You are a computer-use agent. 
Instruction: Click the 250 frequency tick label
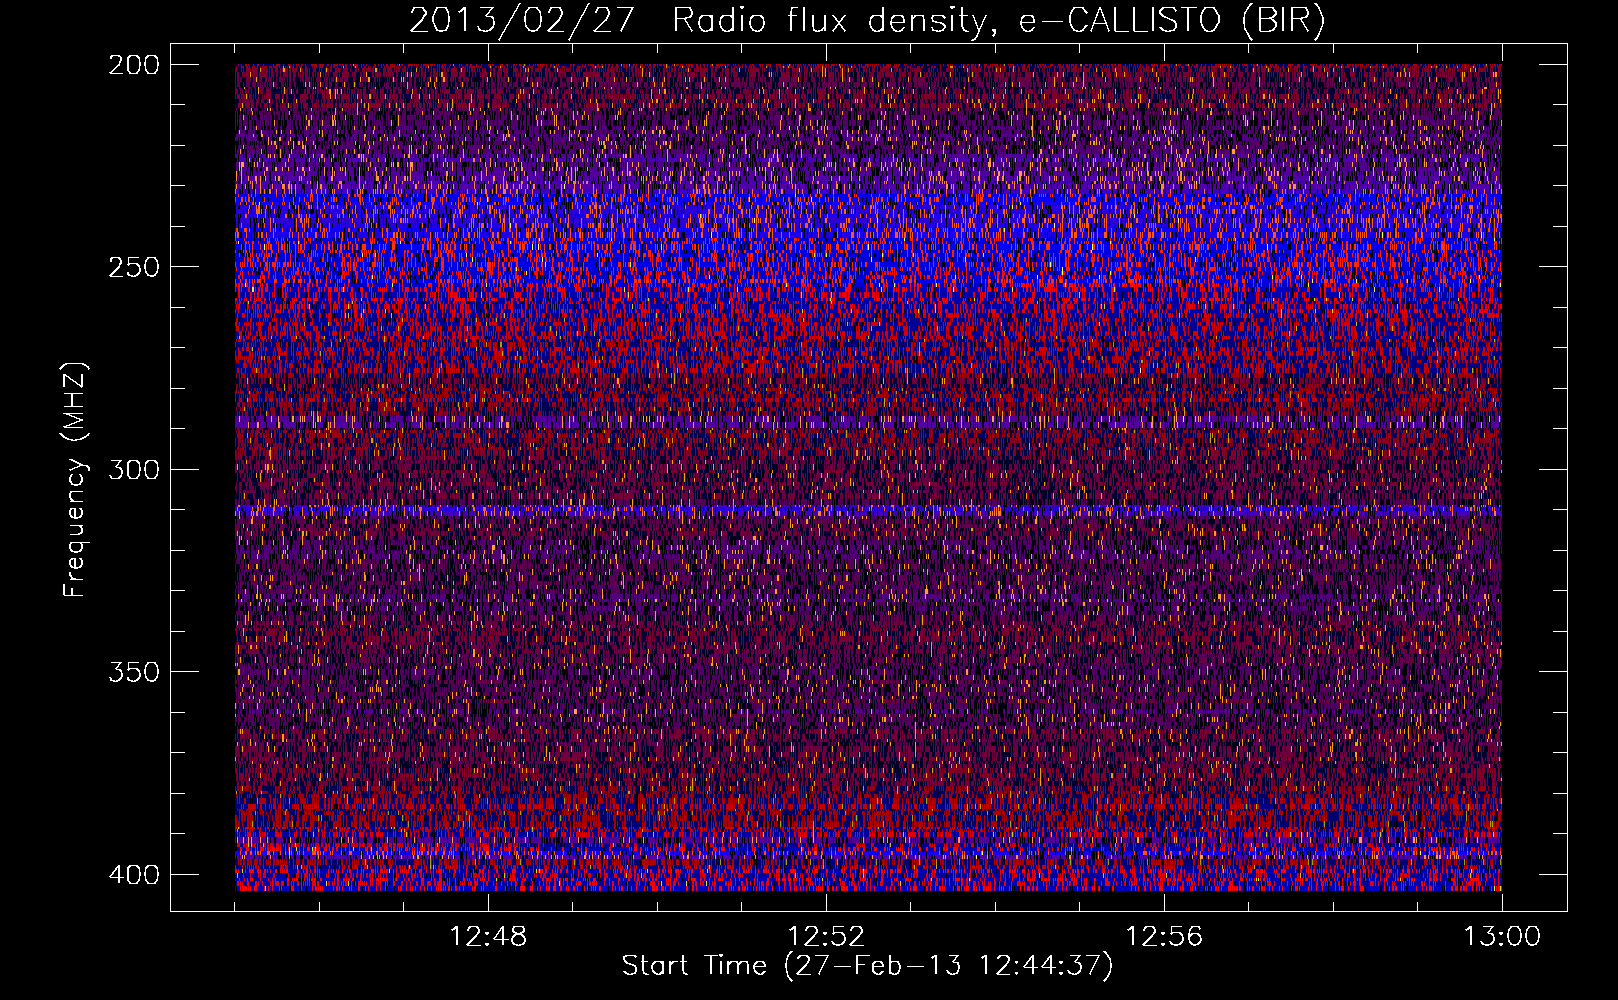click(133, 267)
